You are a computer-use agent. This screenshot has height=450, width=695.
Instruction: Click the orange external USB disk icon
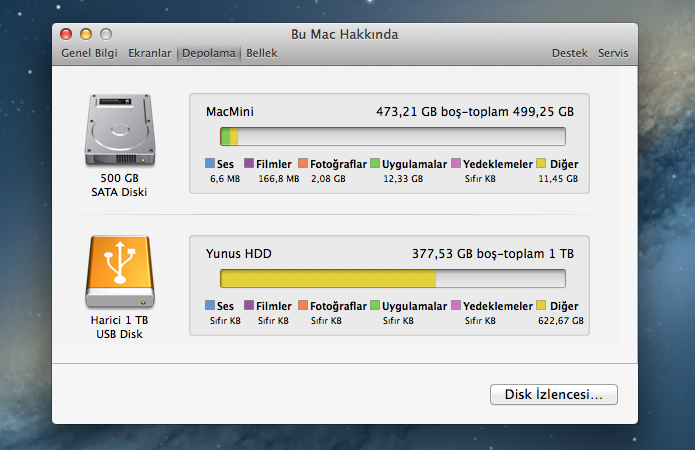(120, 272)
